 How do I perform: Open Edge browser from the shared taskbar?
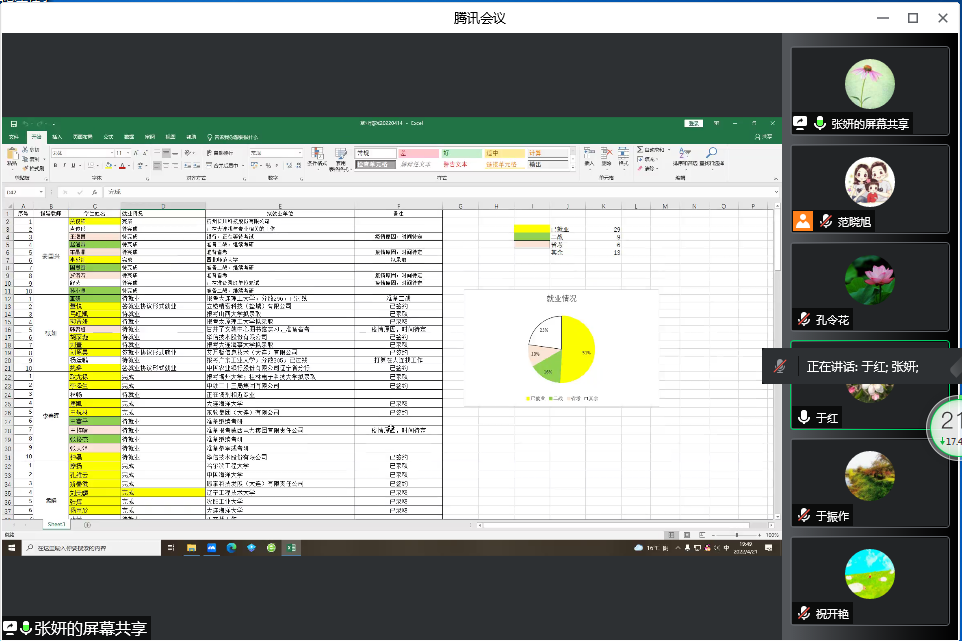point(230,548)
